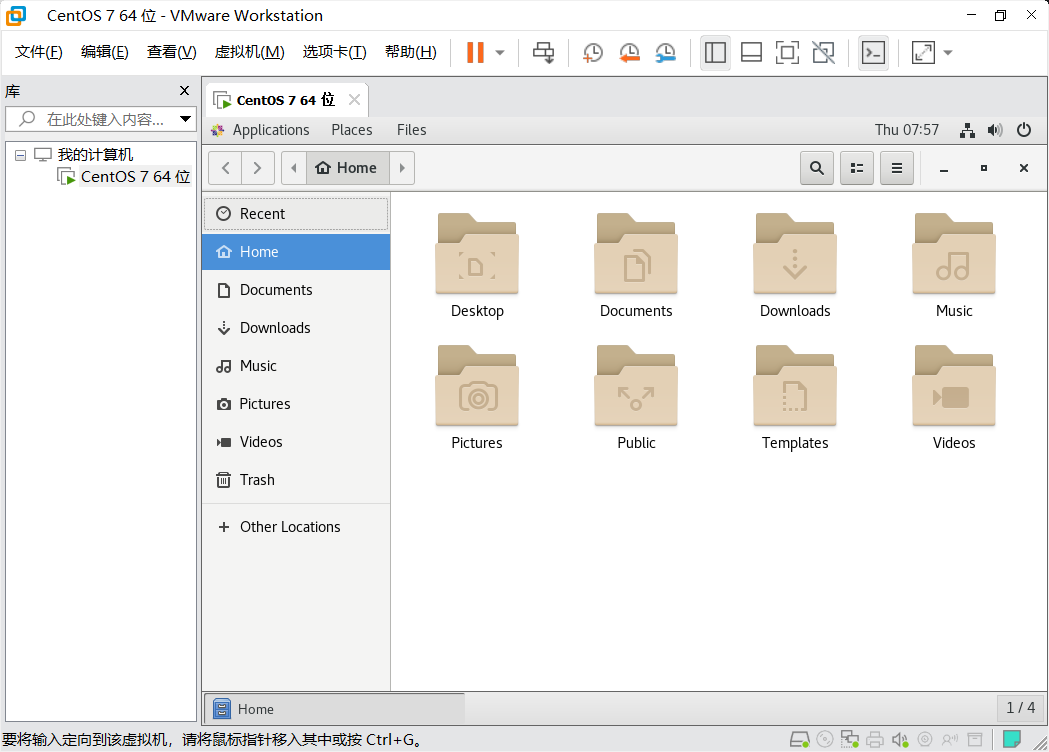Screen dimensions: 1049x752
Task: Go forward in the file manager
Action: click(x=258, y=168)
